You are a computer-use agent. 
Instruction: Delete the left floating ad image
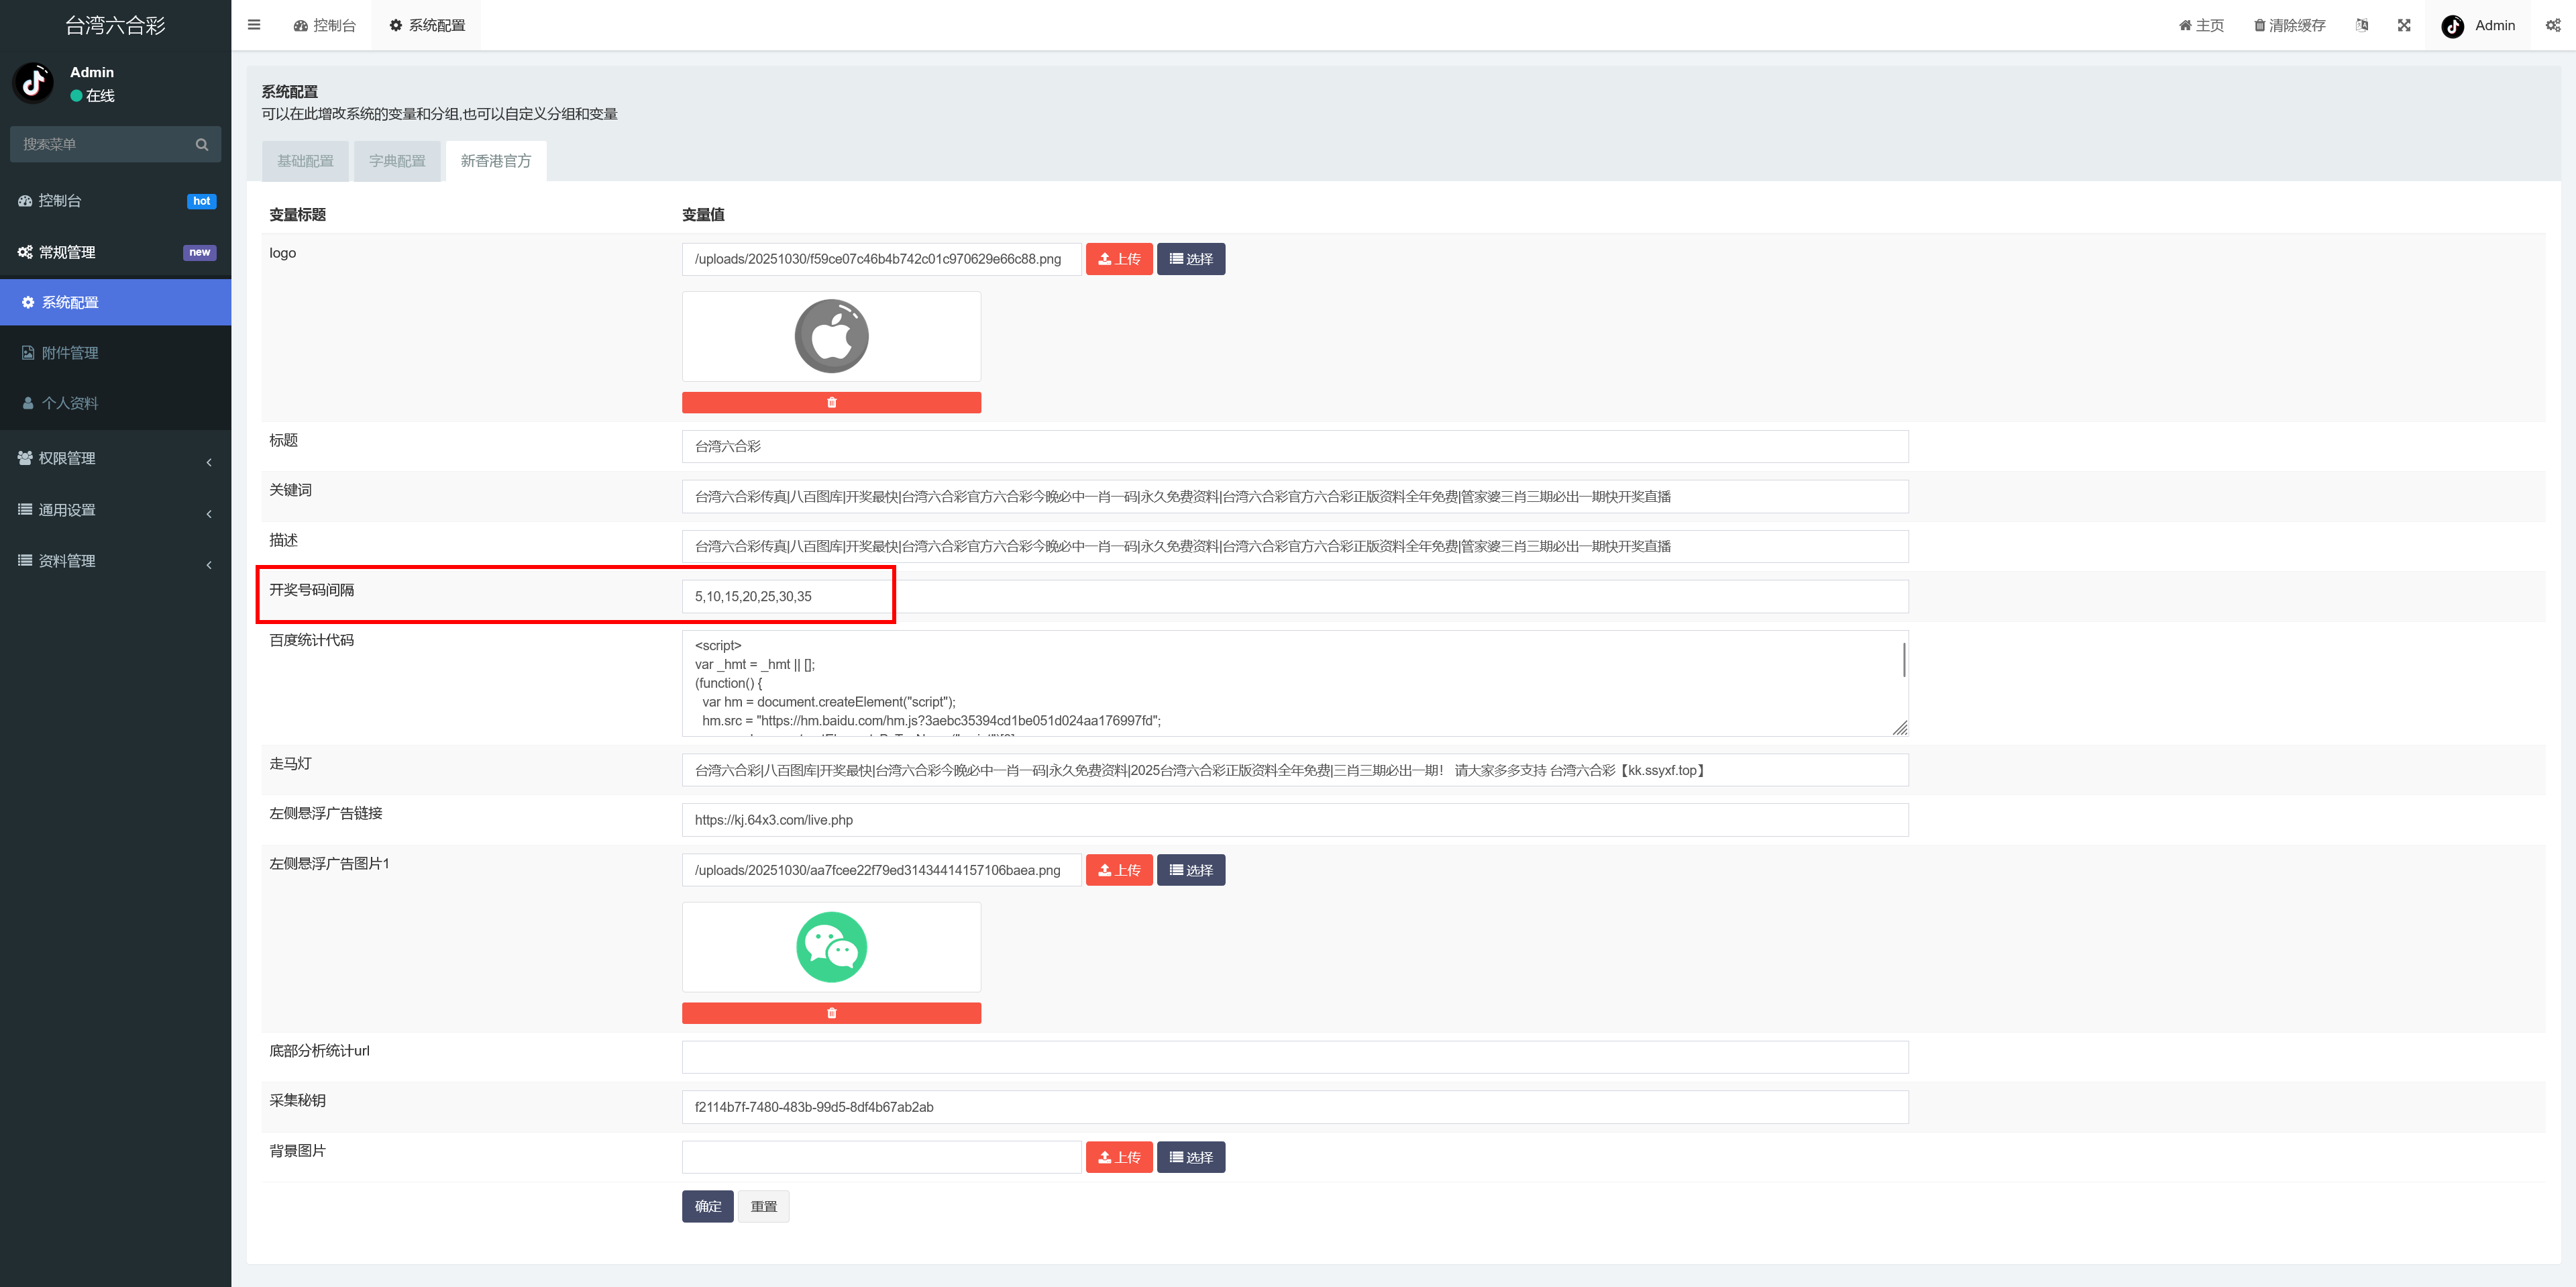coord(831,1013)
